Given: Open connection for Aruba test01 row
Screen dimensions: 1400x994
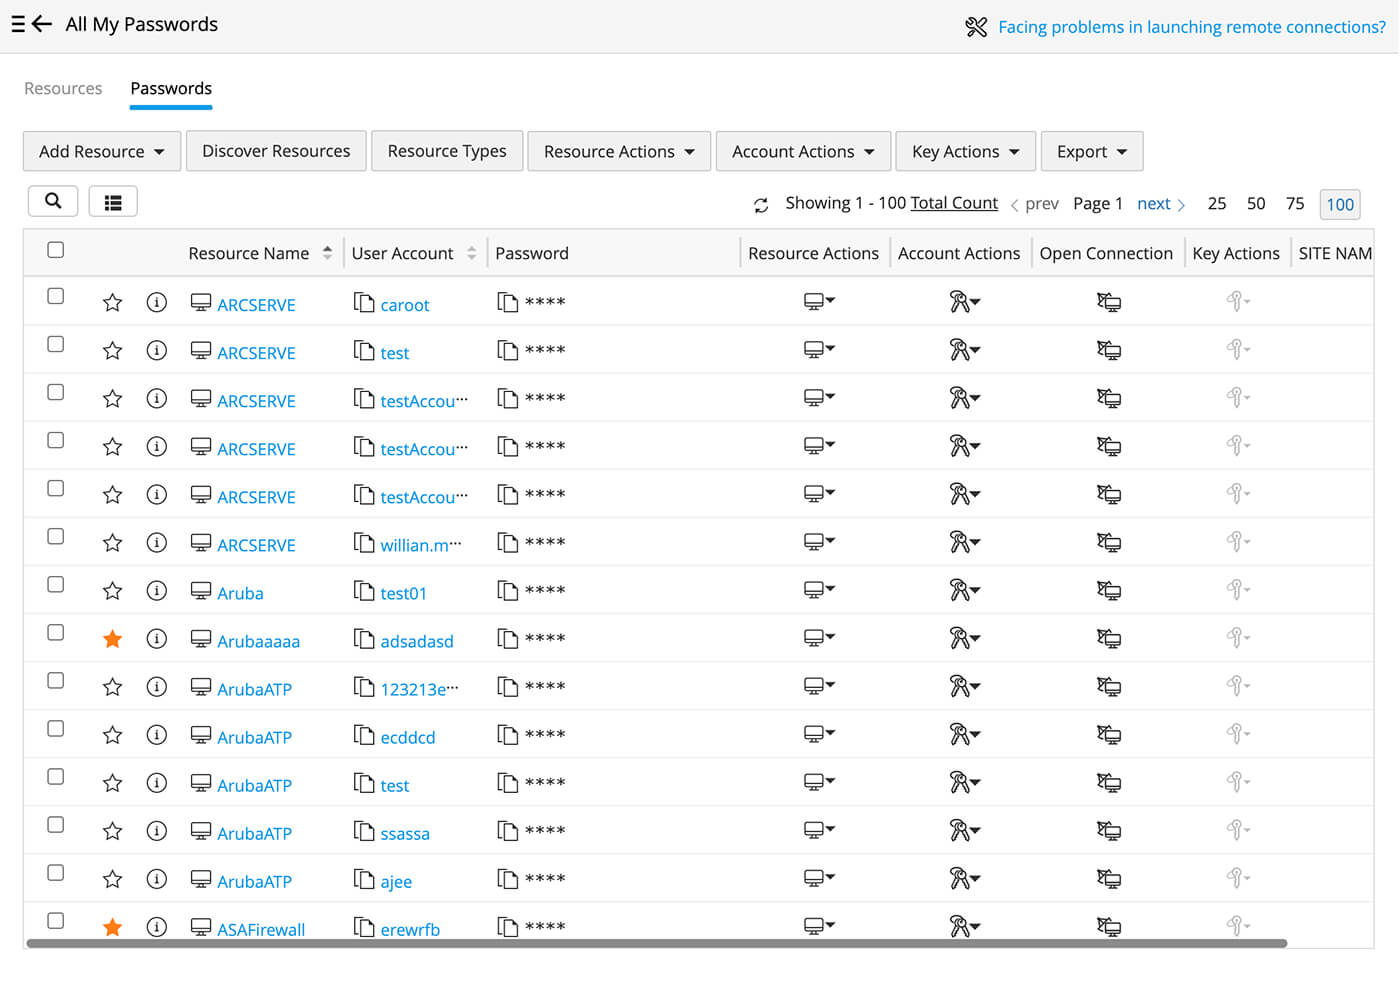Looking at the screenshot, I should click(1108, 590).
